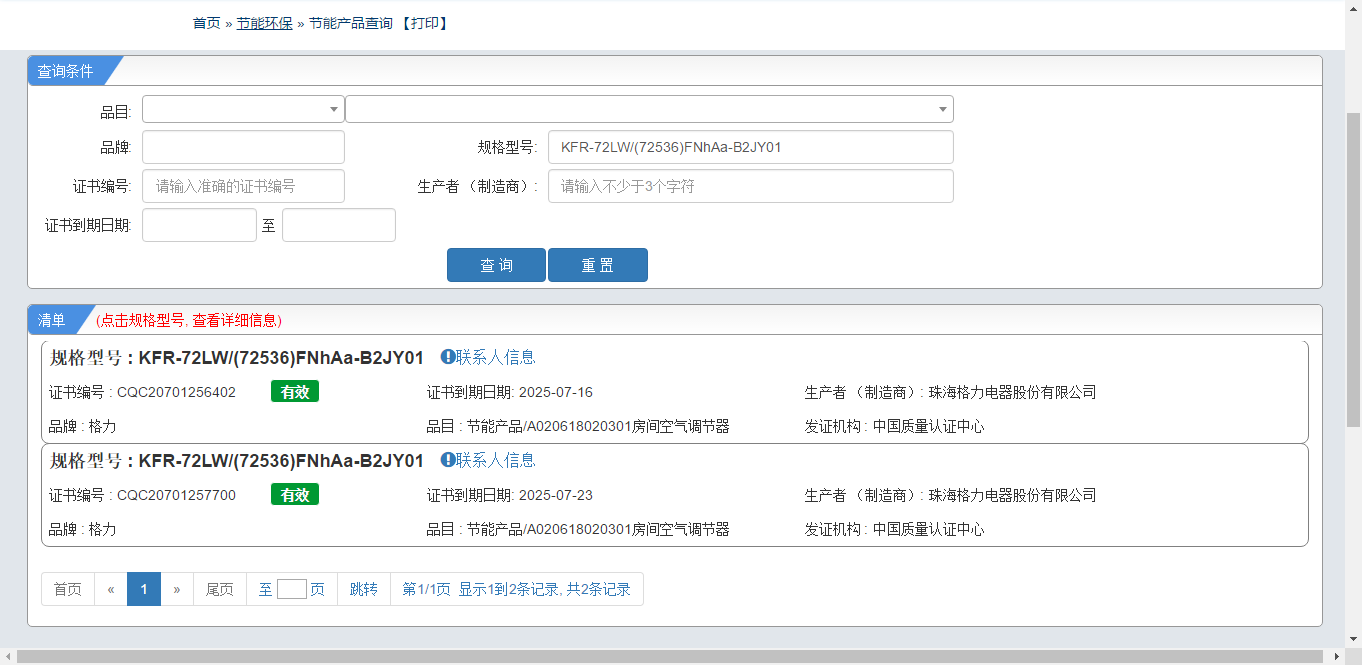Select the 清单 panel tab
Viewport: 1362px width, 665px height.
(52, 320)
